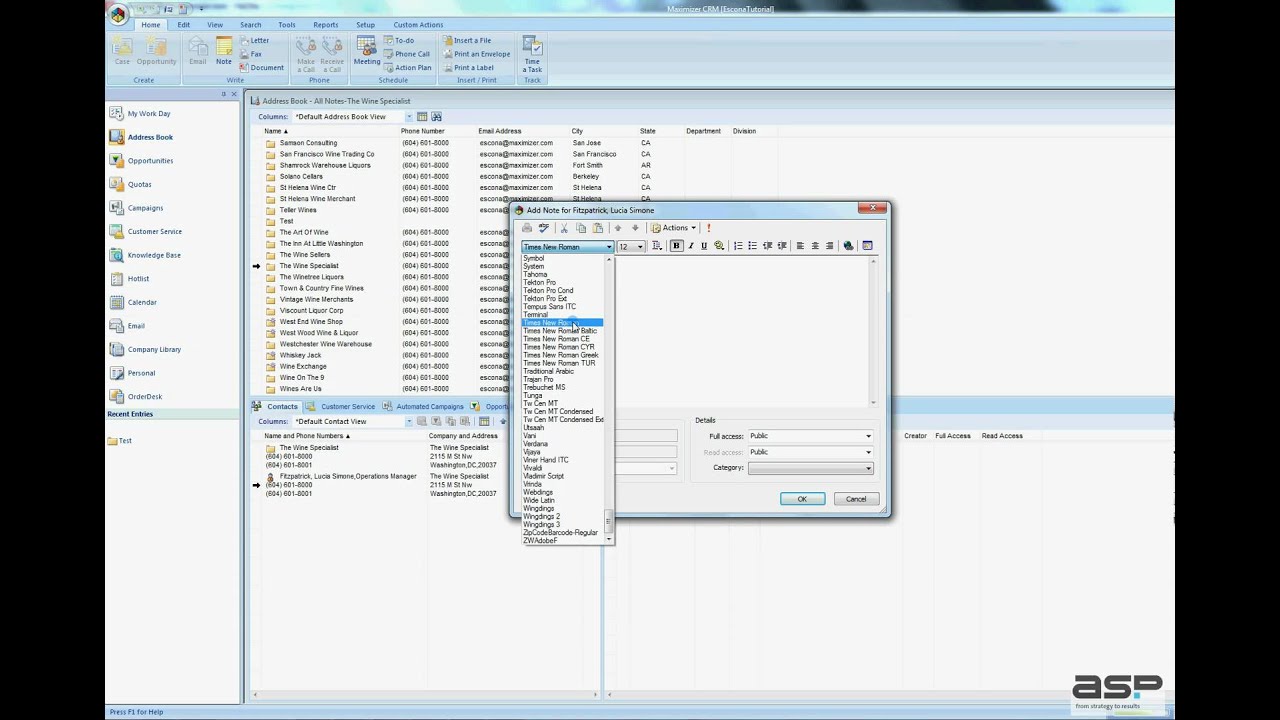
Task: Open the Meeting scheduler icon
Action: (x=366, y=52)
